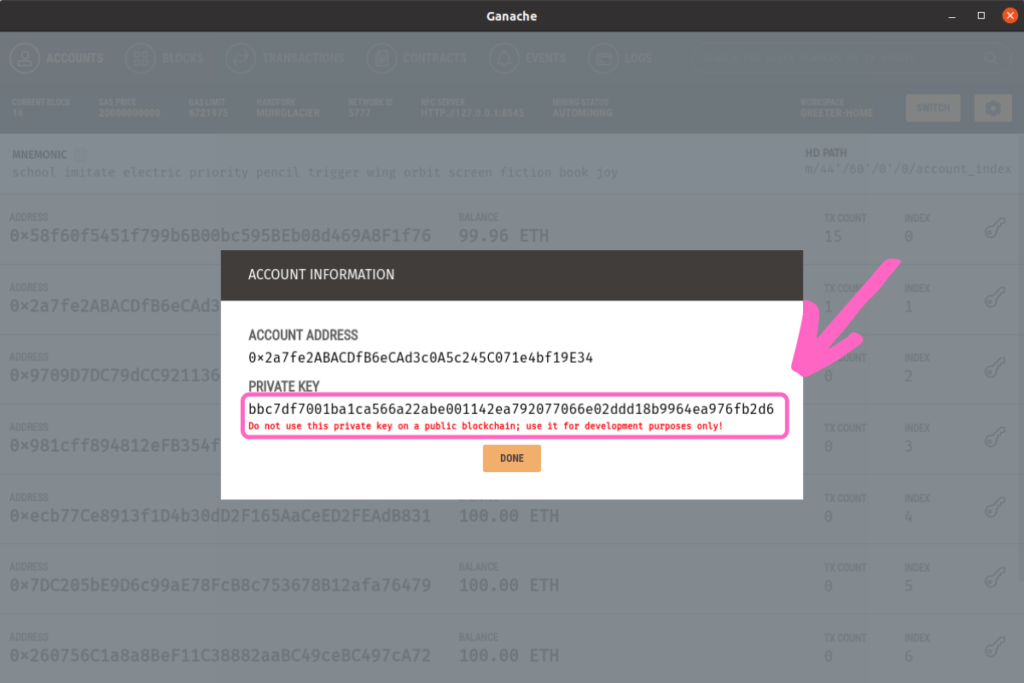Screen dimensions: 1024x683
Task: Show key for account index 2
Action: [995, 368]
